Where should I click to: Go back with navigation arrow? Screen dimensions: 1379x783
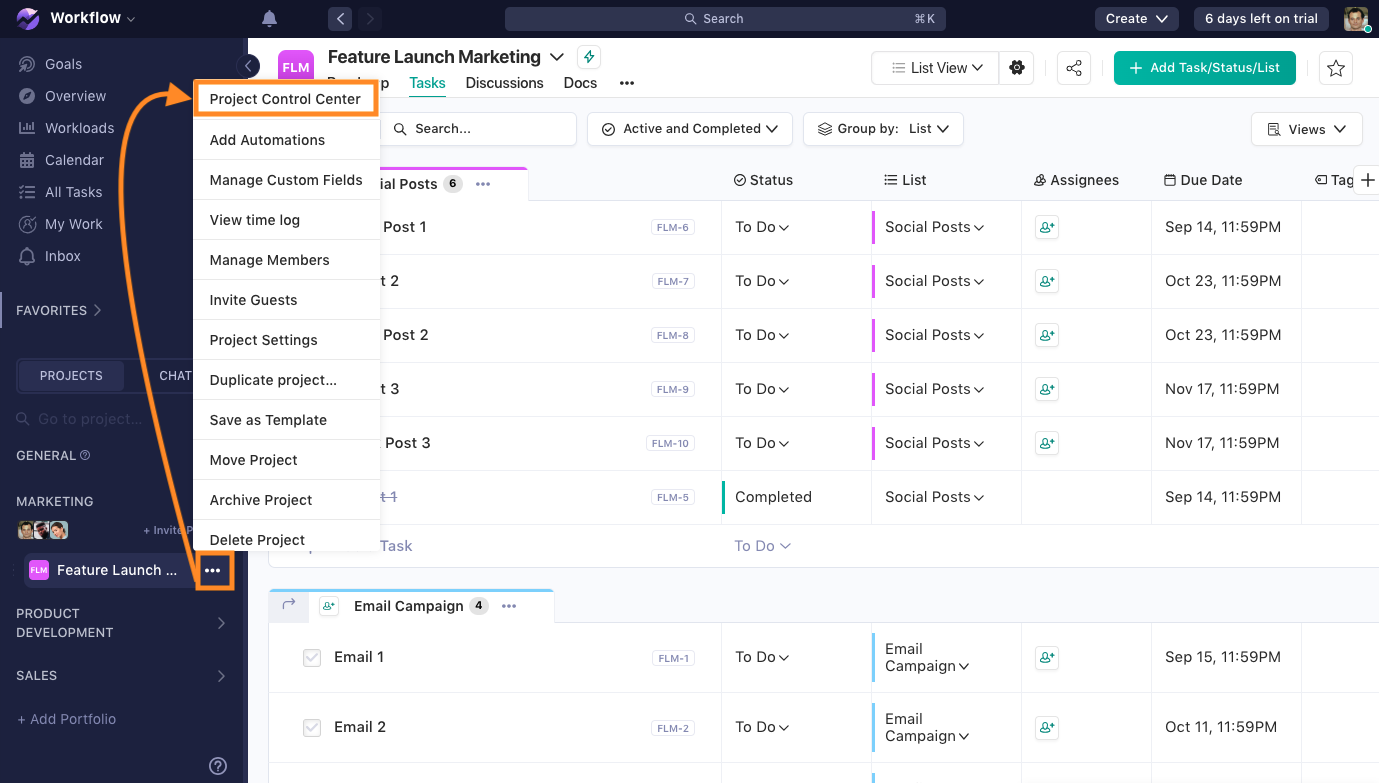341,19
